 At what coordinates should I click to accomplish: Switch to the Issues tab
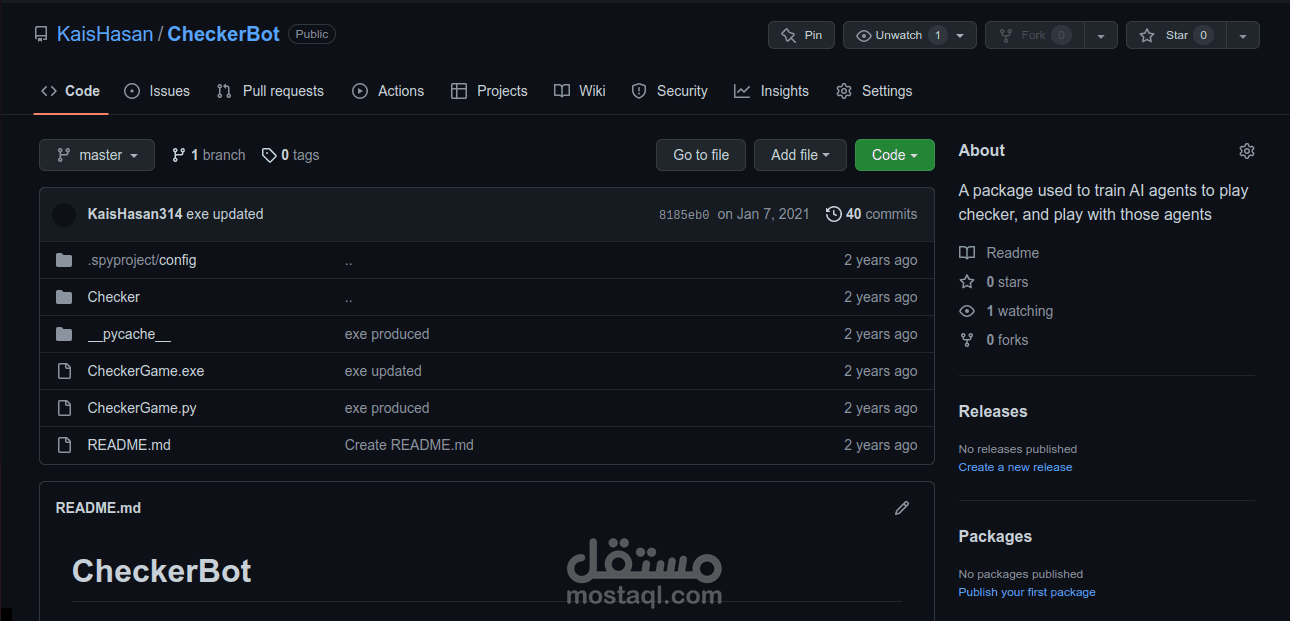pos(157,91)
